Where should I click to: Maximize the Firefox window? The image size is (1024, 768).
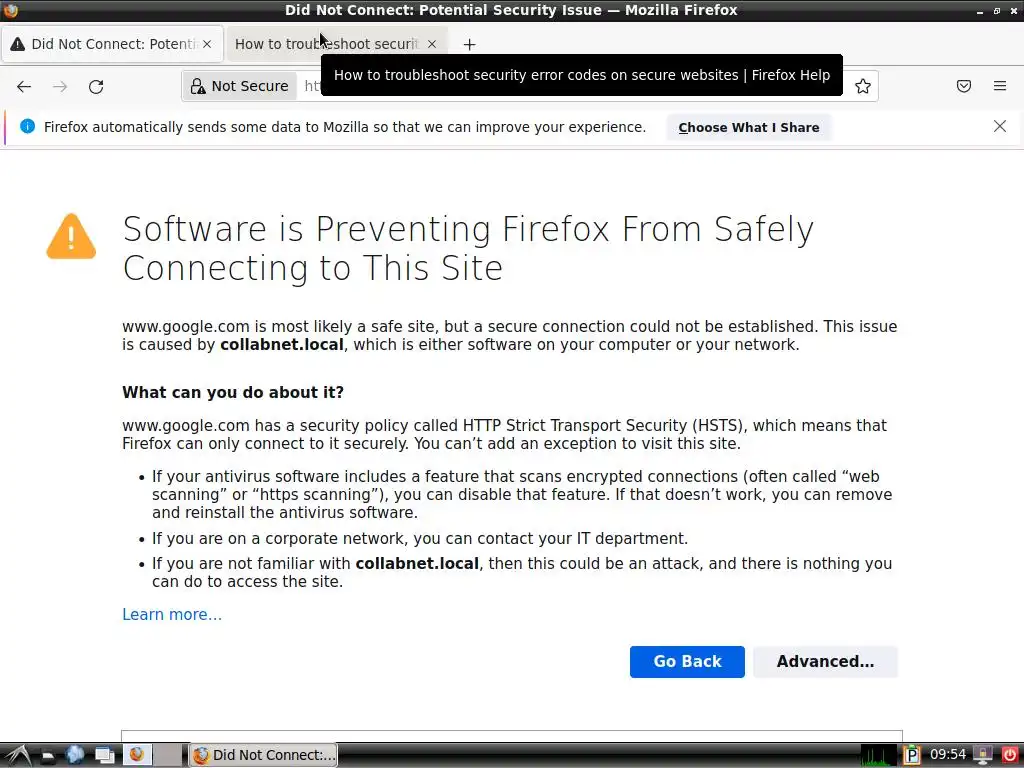point(997,11)
